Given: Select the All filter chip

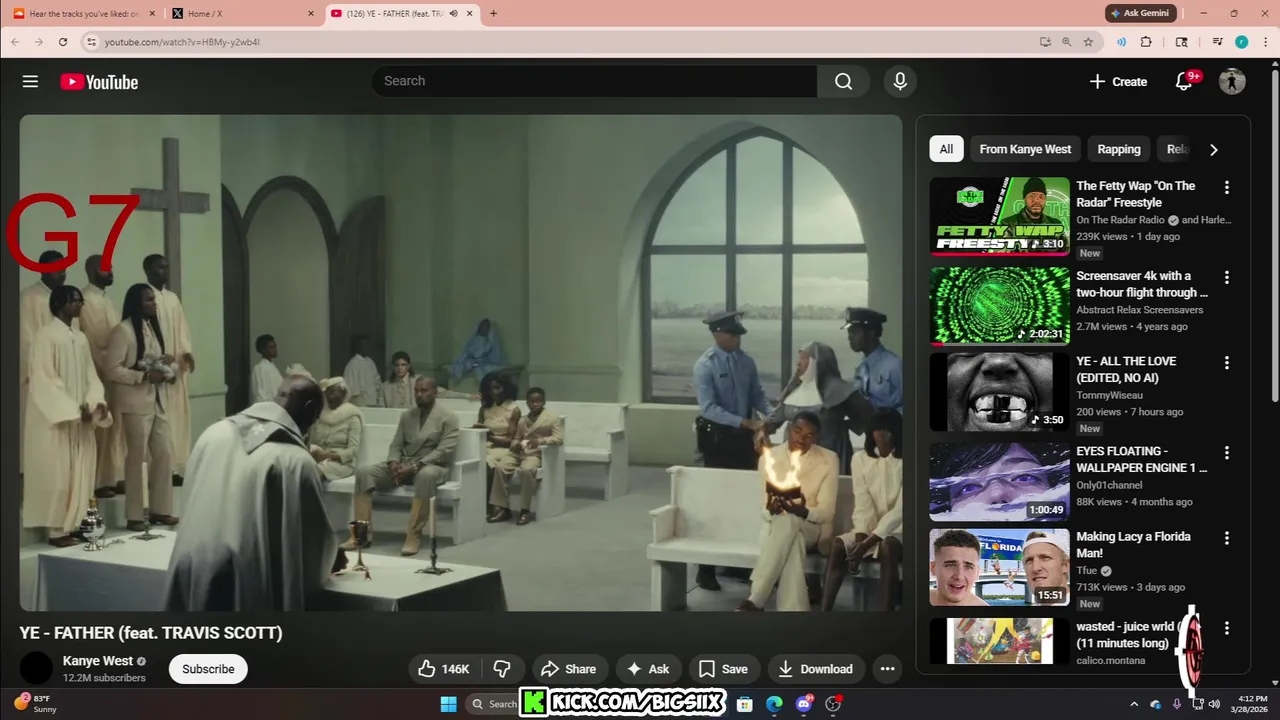Looking at the screenshot, I should click(x=946, y=149).
